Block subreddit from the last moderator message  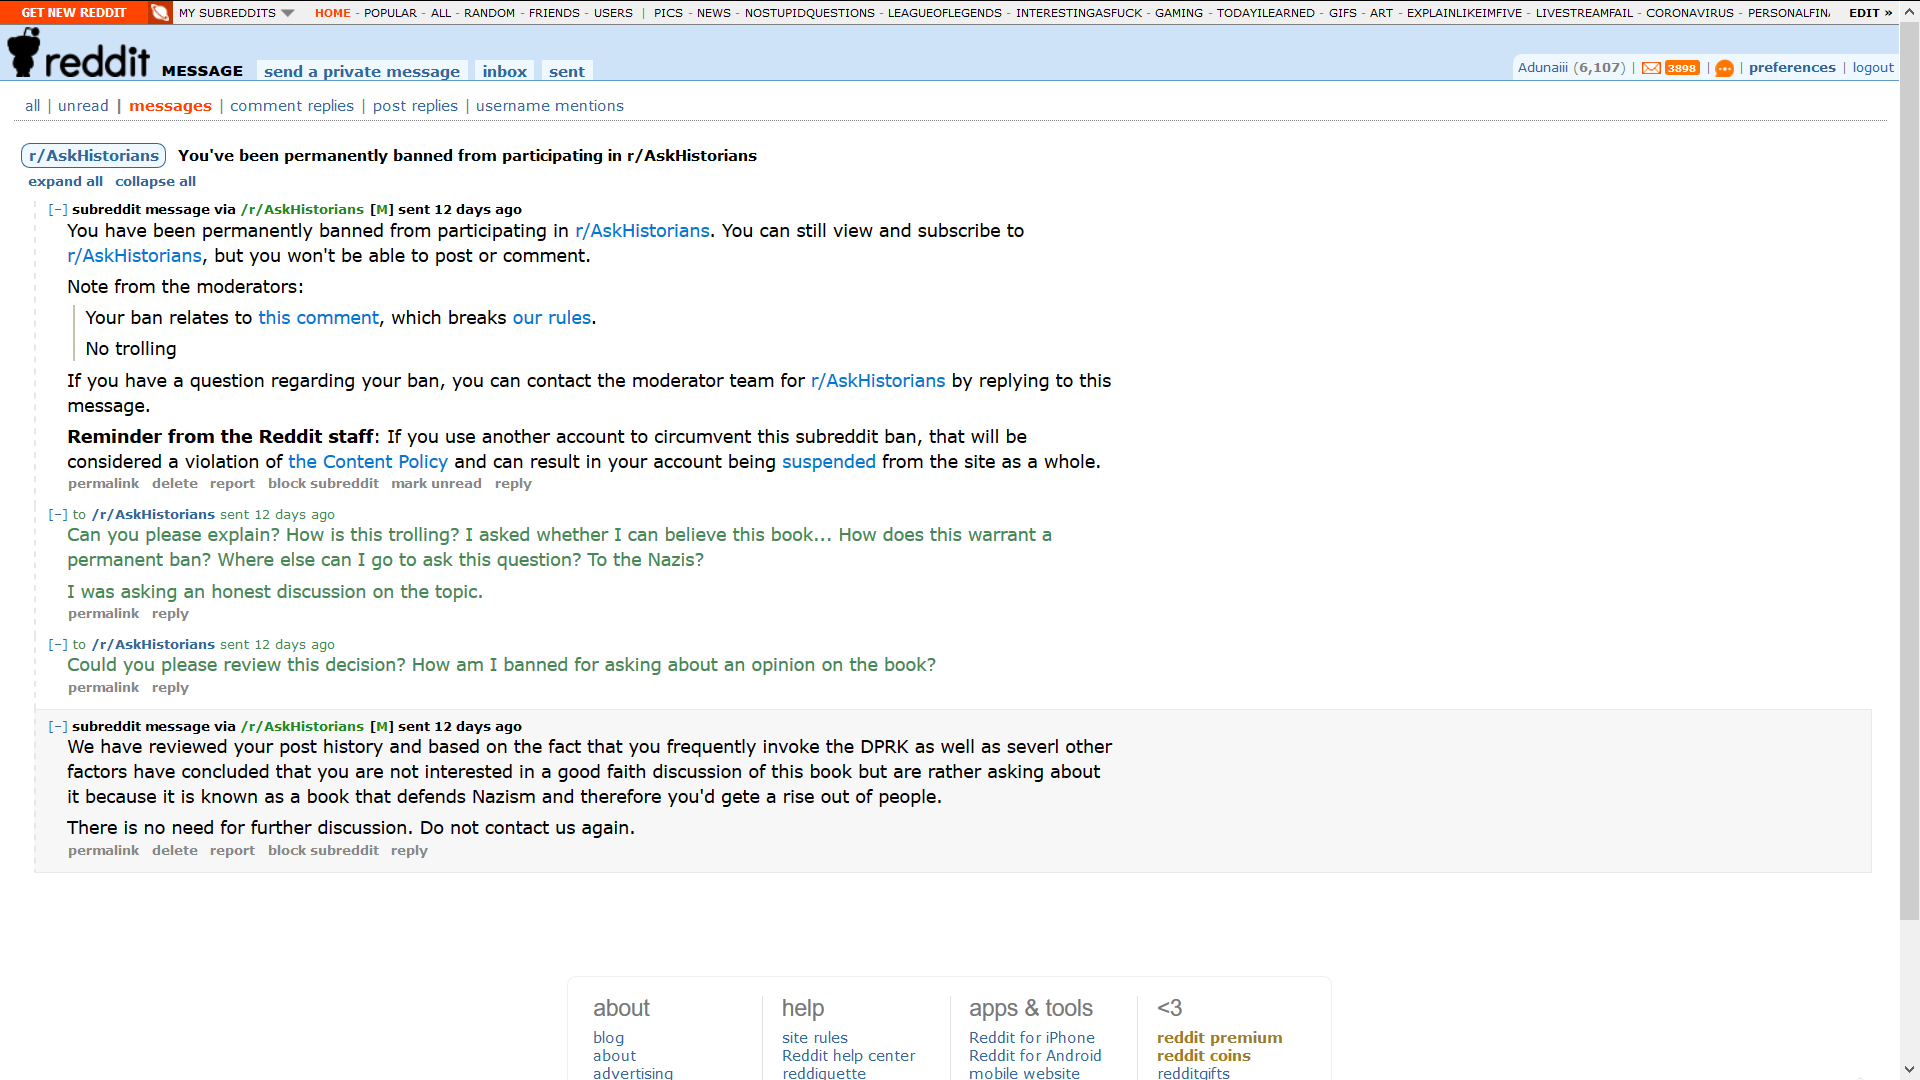323,851
